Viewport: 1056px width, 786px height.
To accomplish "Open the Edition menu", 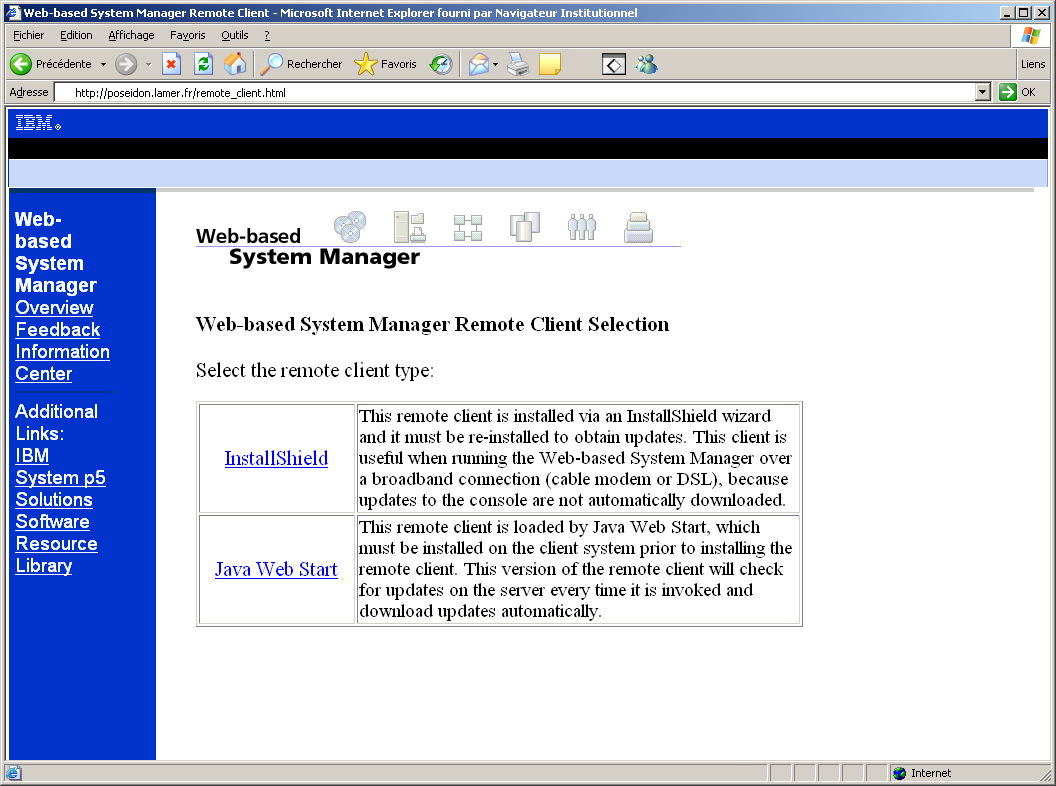I will tap(76, 35).
